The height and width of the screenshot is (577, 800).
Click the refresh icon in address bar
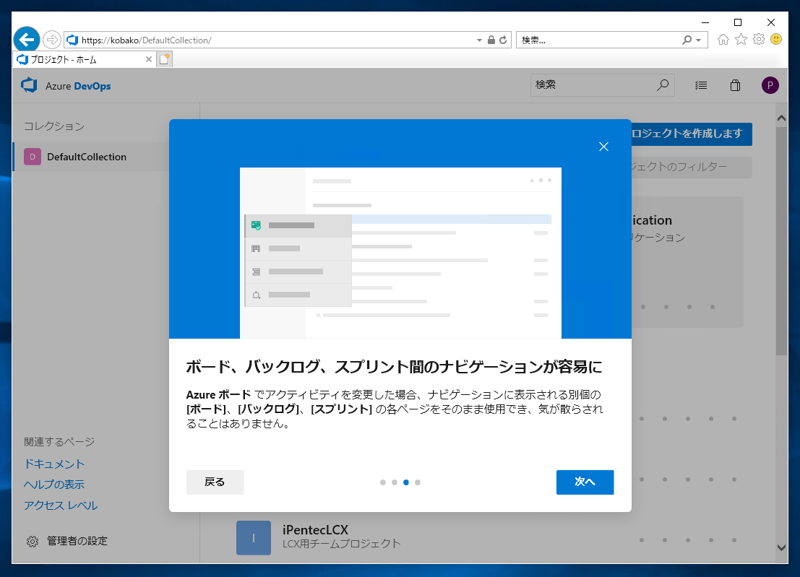pyautogui.click(x=503, y=40)
